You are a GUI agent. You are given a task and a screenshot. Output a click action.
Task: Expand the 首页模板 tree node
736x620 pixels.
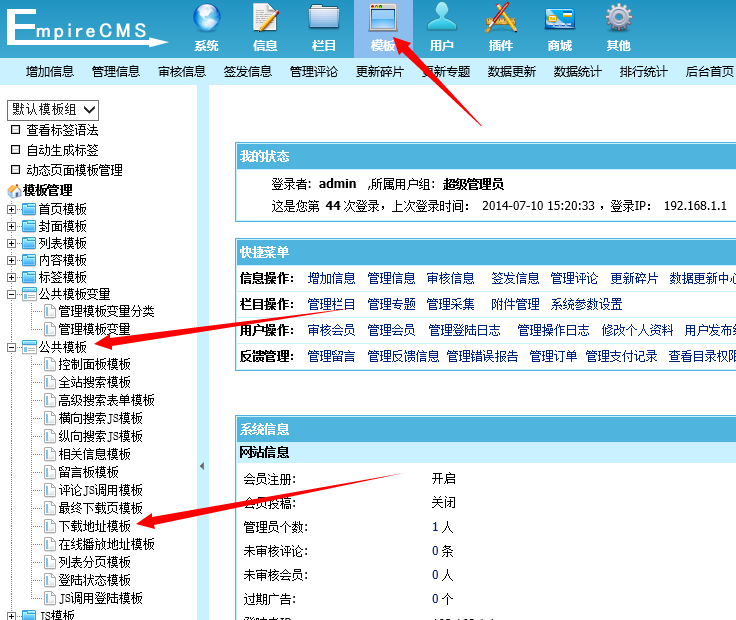(12, 209)
